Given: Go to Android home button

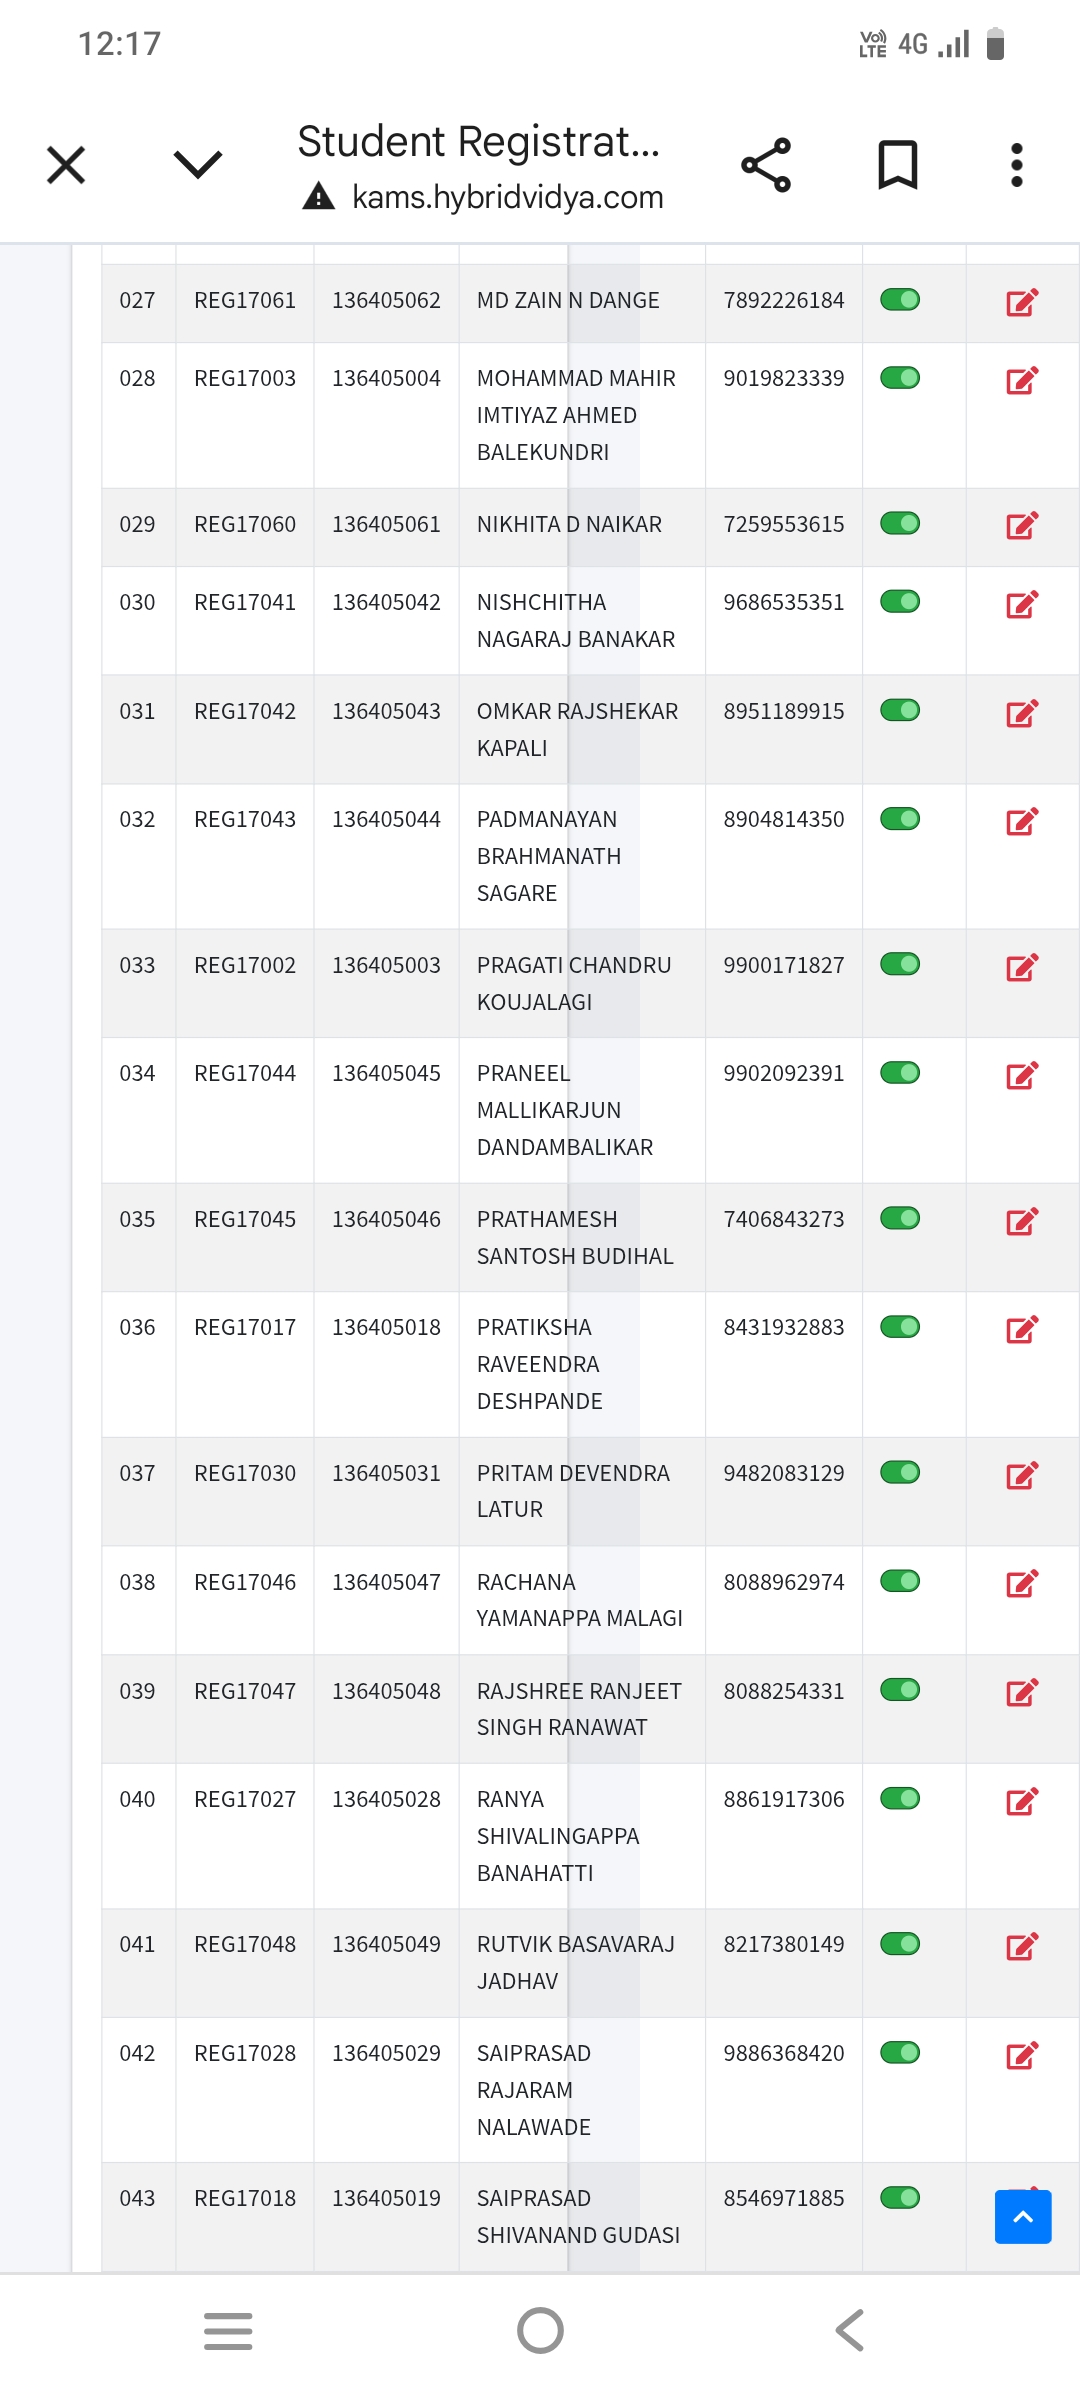Looking at the screenshot, I should coord(540,2330).
